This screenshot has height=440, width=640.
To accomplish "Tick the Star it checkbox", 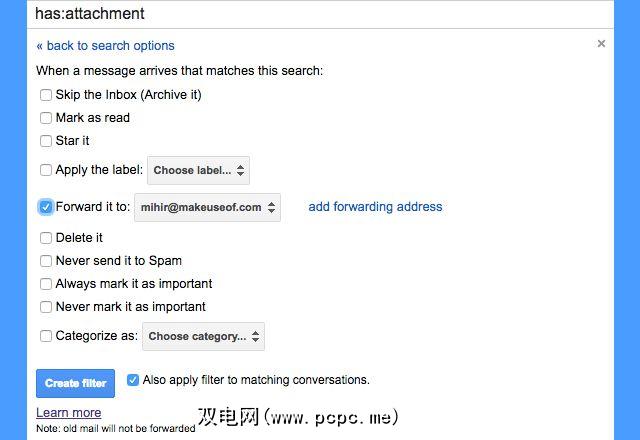I will pos(46,141).
